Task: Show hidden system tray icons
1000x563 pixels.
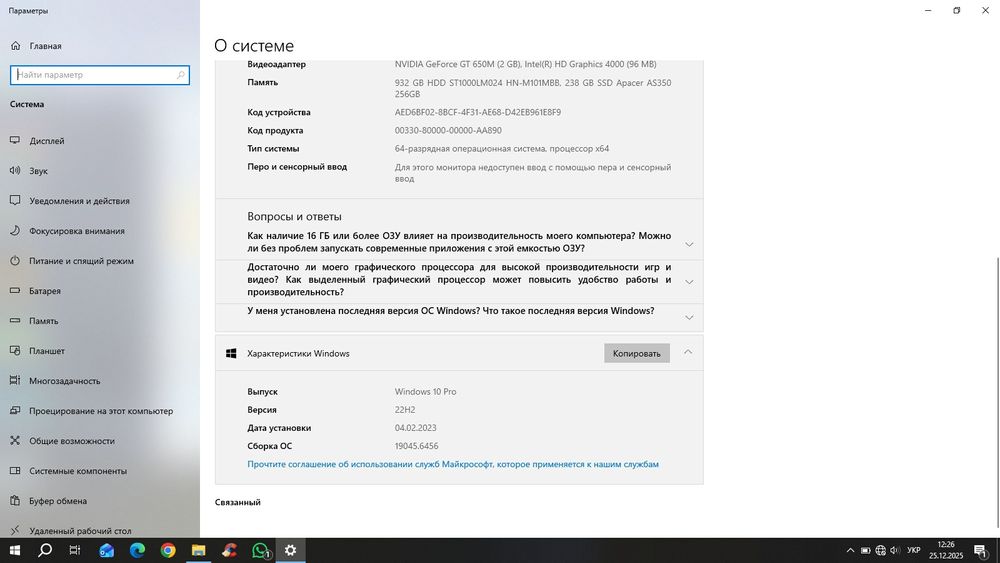Action: (x=850, y=550)
